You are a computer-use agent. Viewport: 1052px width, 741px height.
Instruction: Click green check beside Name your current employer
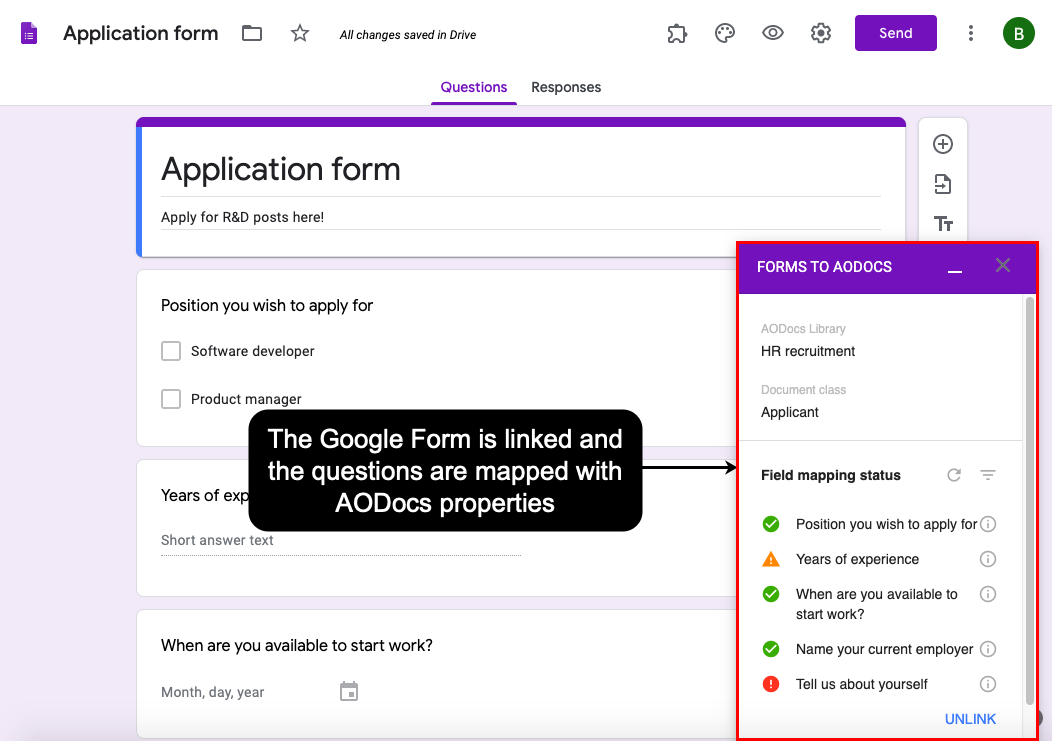(771, 649)
